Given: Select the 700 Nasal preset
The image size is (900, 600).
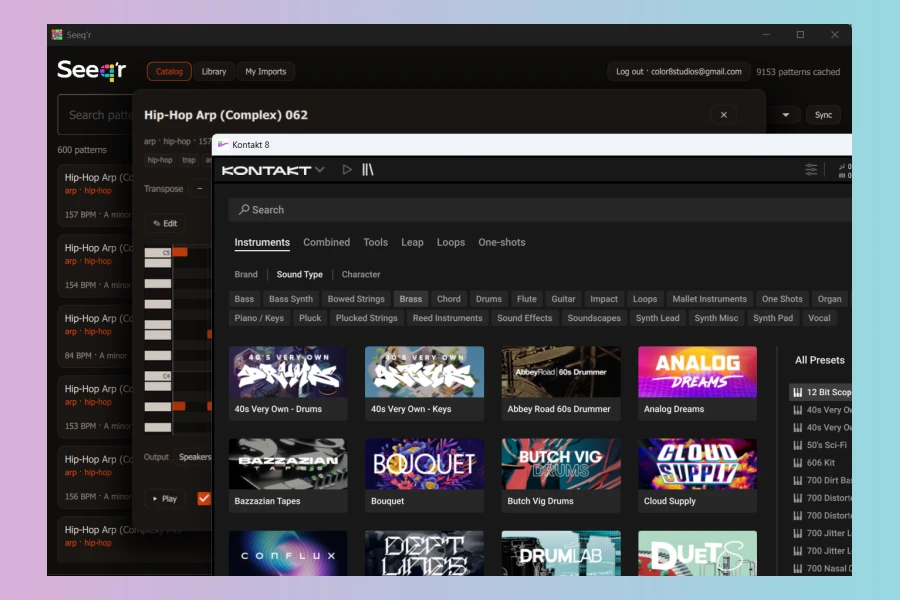Looking at the screenshot, I should click(x=821, y=568).
